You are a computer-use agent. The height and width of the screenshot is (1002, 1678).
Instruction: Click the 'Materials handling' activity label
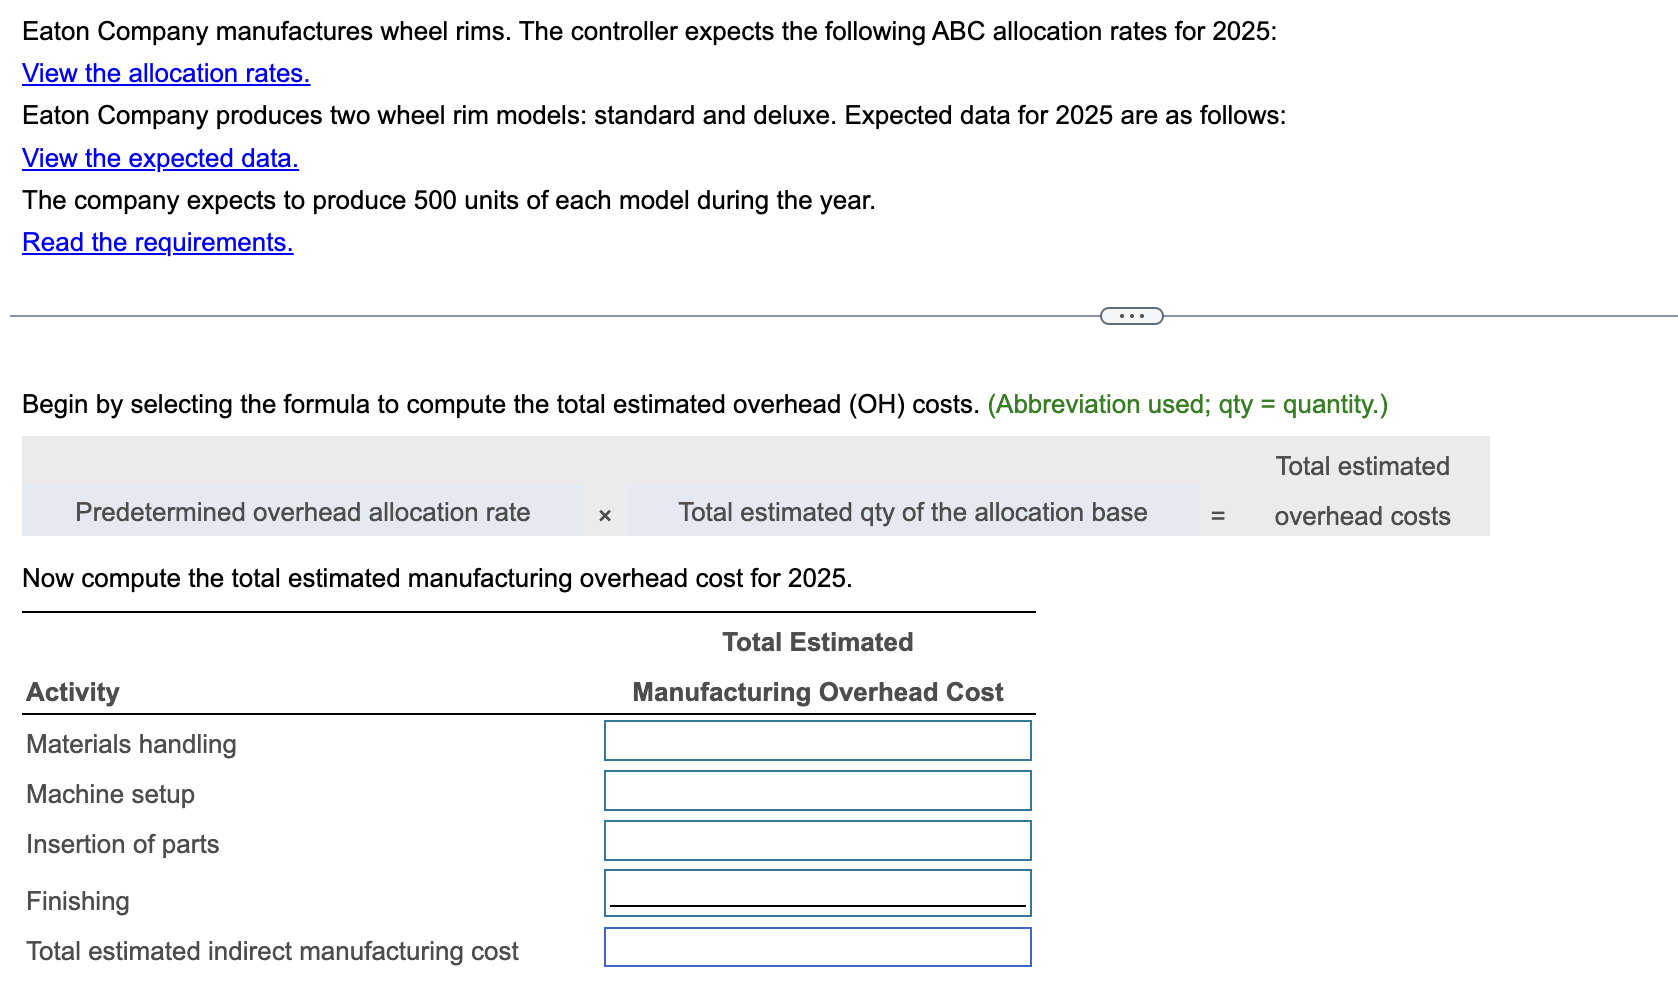tap(132, 744)
